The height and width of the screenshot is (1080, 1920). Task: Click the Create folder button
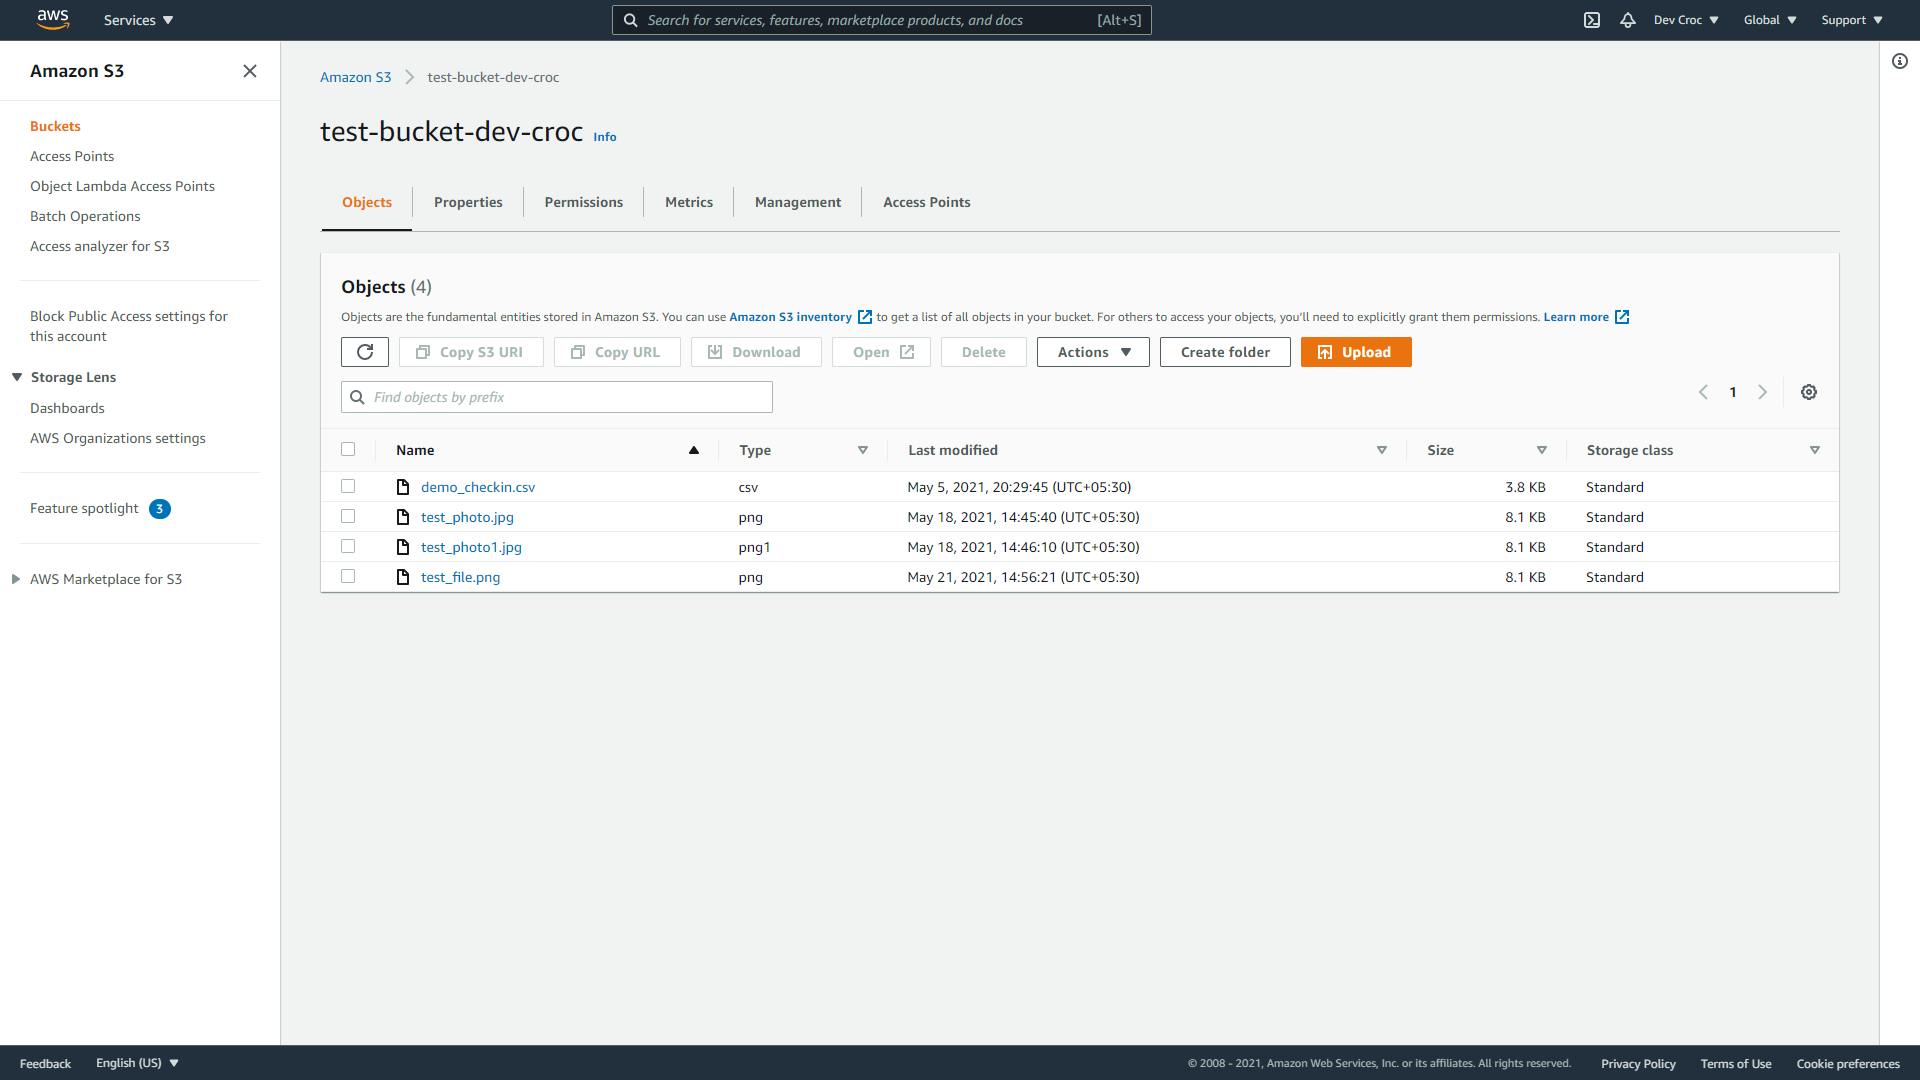1225,352
